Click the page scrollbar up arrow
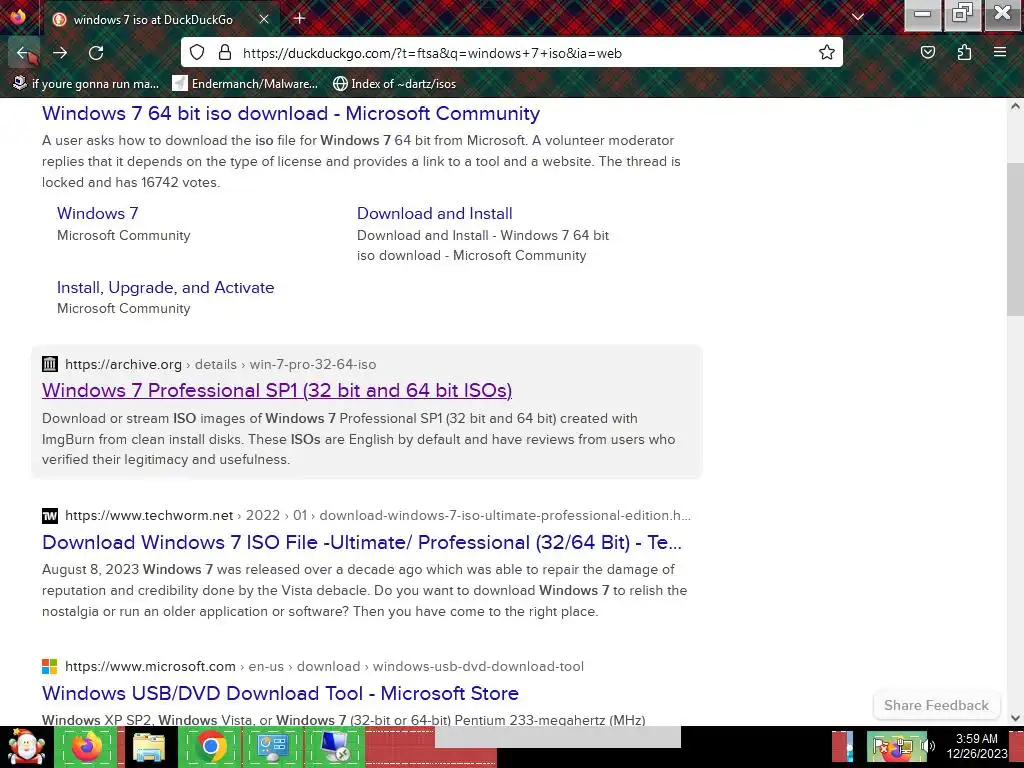This screenshot has width=1024, height=768. click(1016, 106)
